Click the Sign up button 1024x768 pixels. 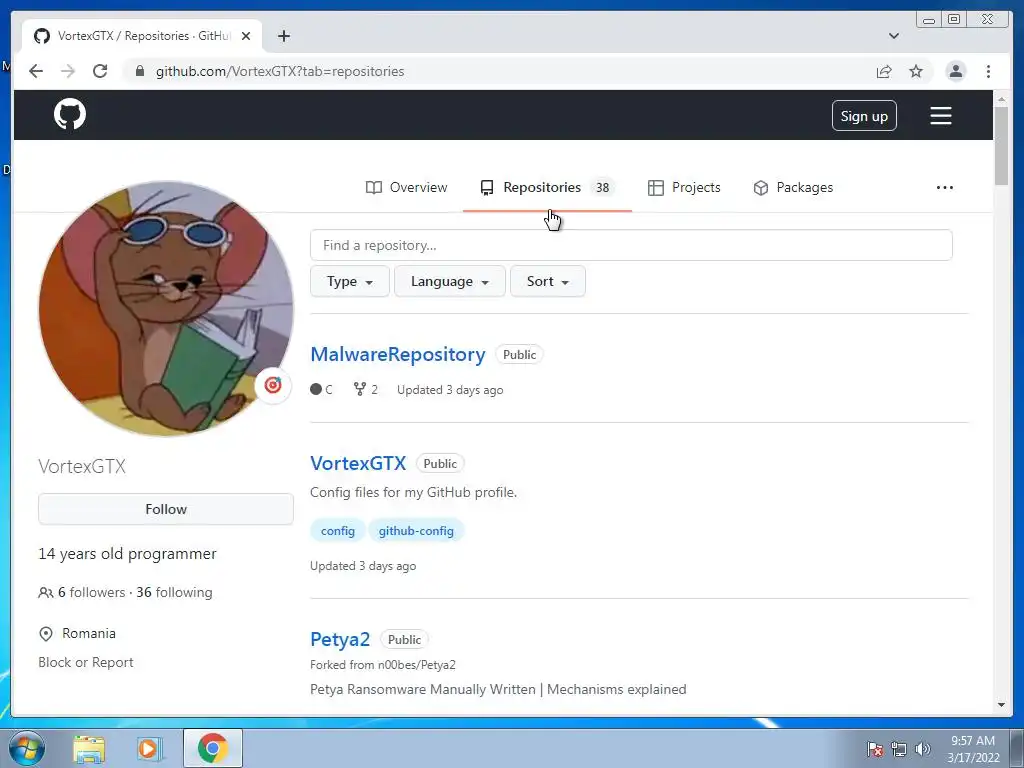[x=864, y=116]
